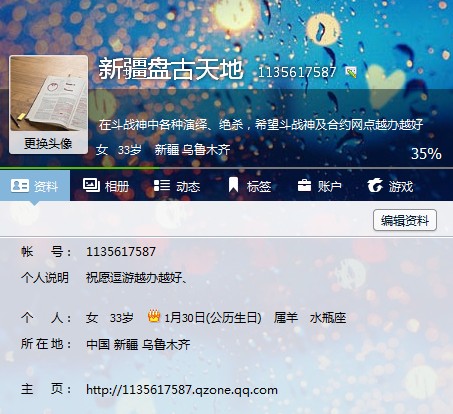Click the birthday crown icon
Image resolution: width=453 pixels, height=414 pixels.
click(x=154, y=316)
